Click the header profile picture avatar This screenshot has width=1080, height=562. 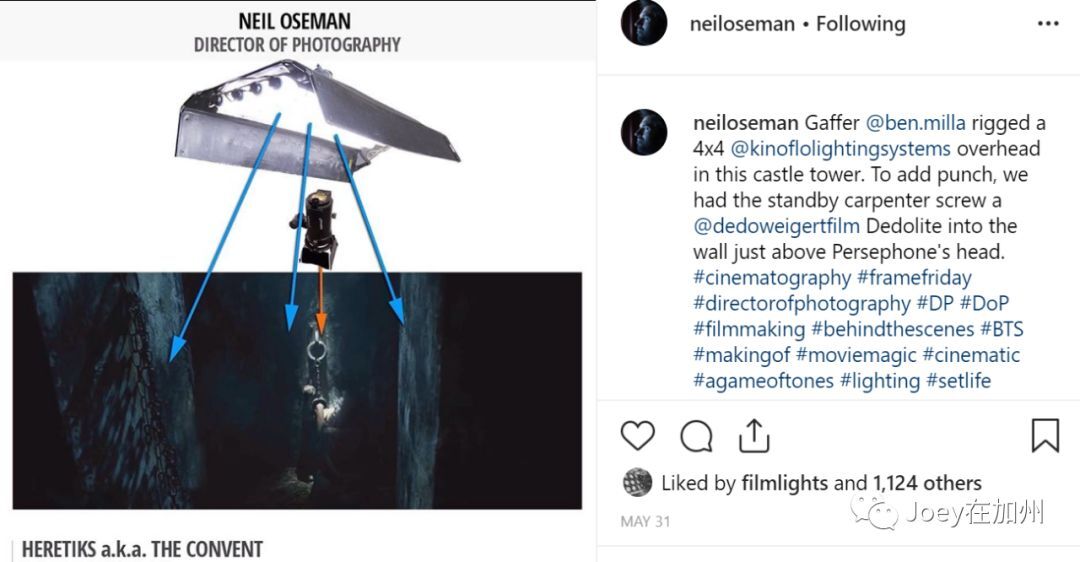coord(643,23)
